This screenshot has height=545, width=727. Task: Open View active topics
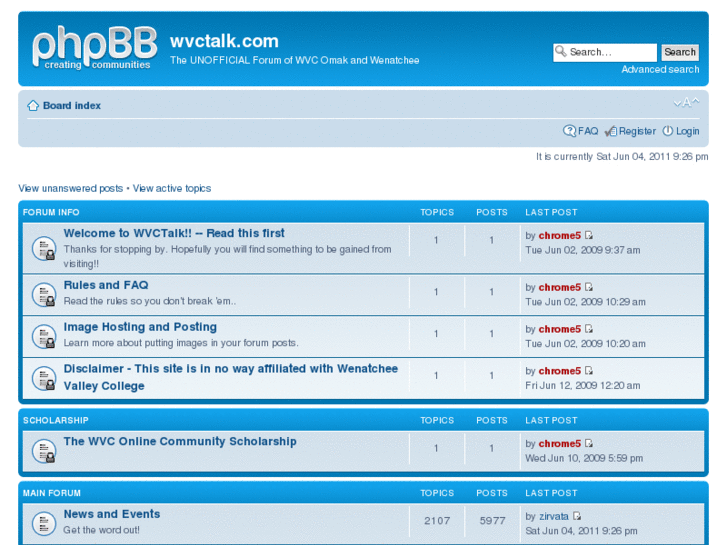[x=172, y=188]
